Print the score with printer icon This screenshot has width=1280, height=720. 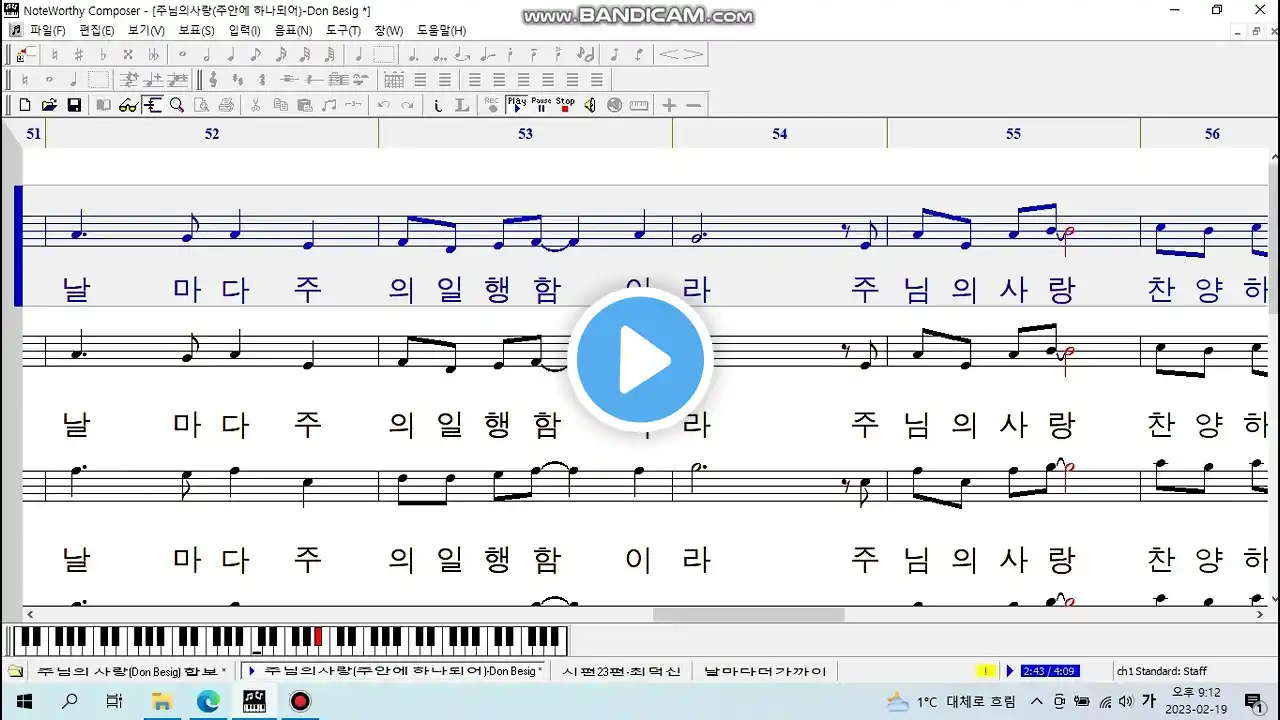tap(226, 105)
